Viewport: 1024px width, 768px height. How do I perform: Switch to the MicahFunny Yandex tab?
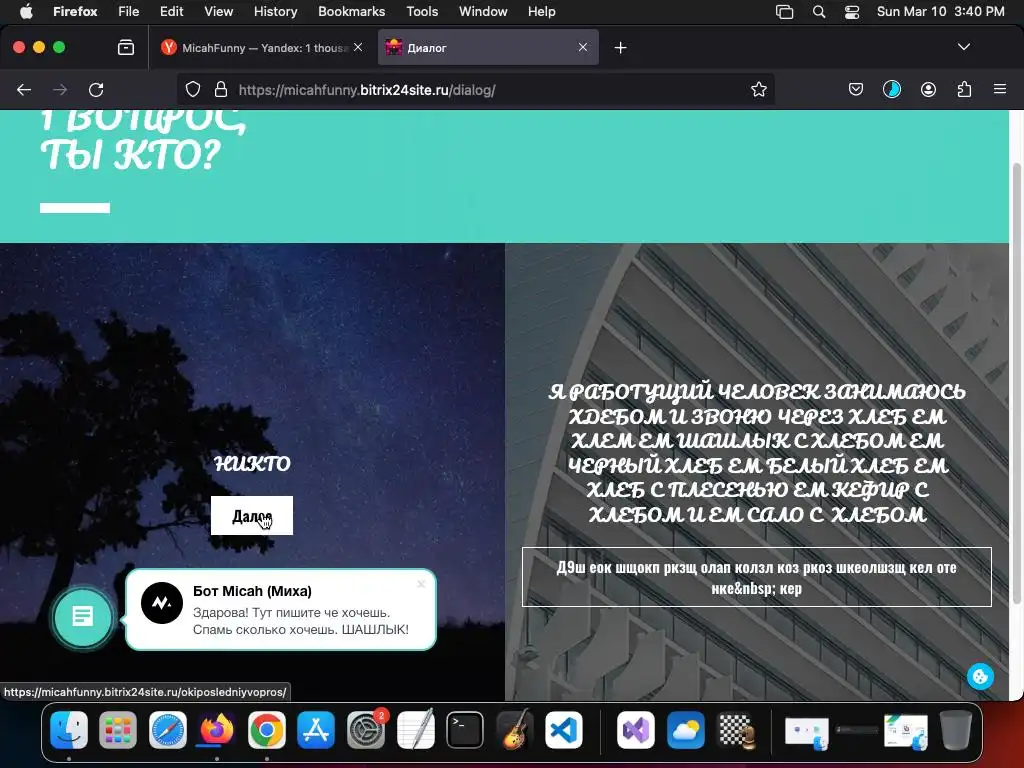point(263,47)
